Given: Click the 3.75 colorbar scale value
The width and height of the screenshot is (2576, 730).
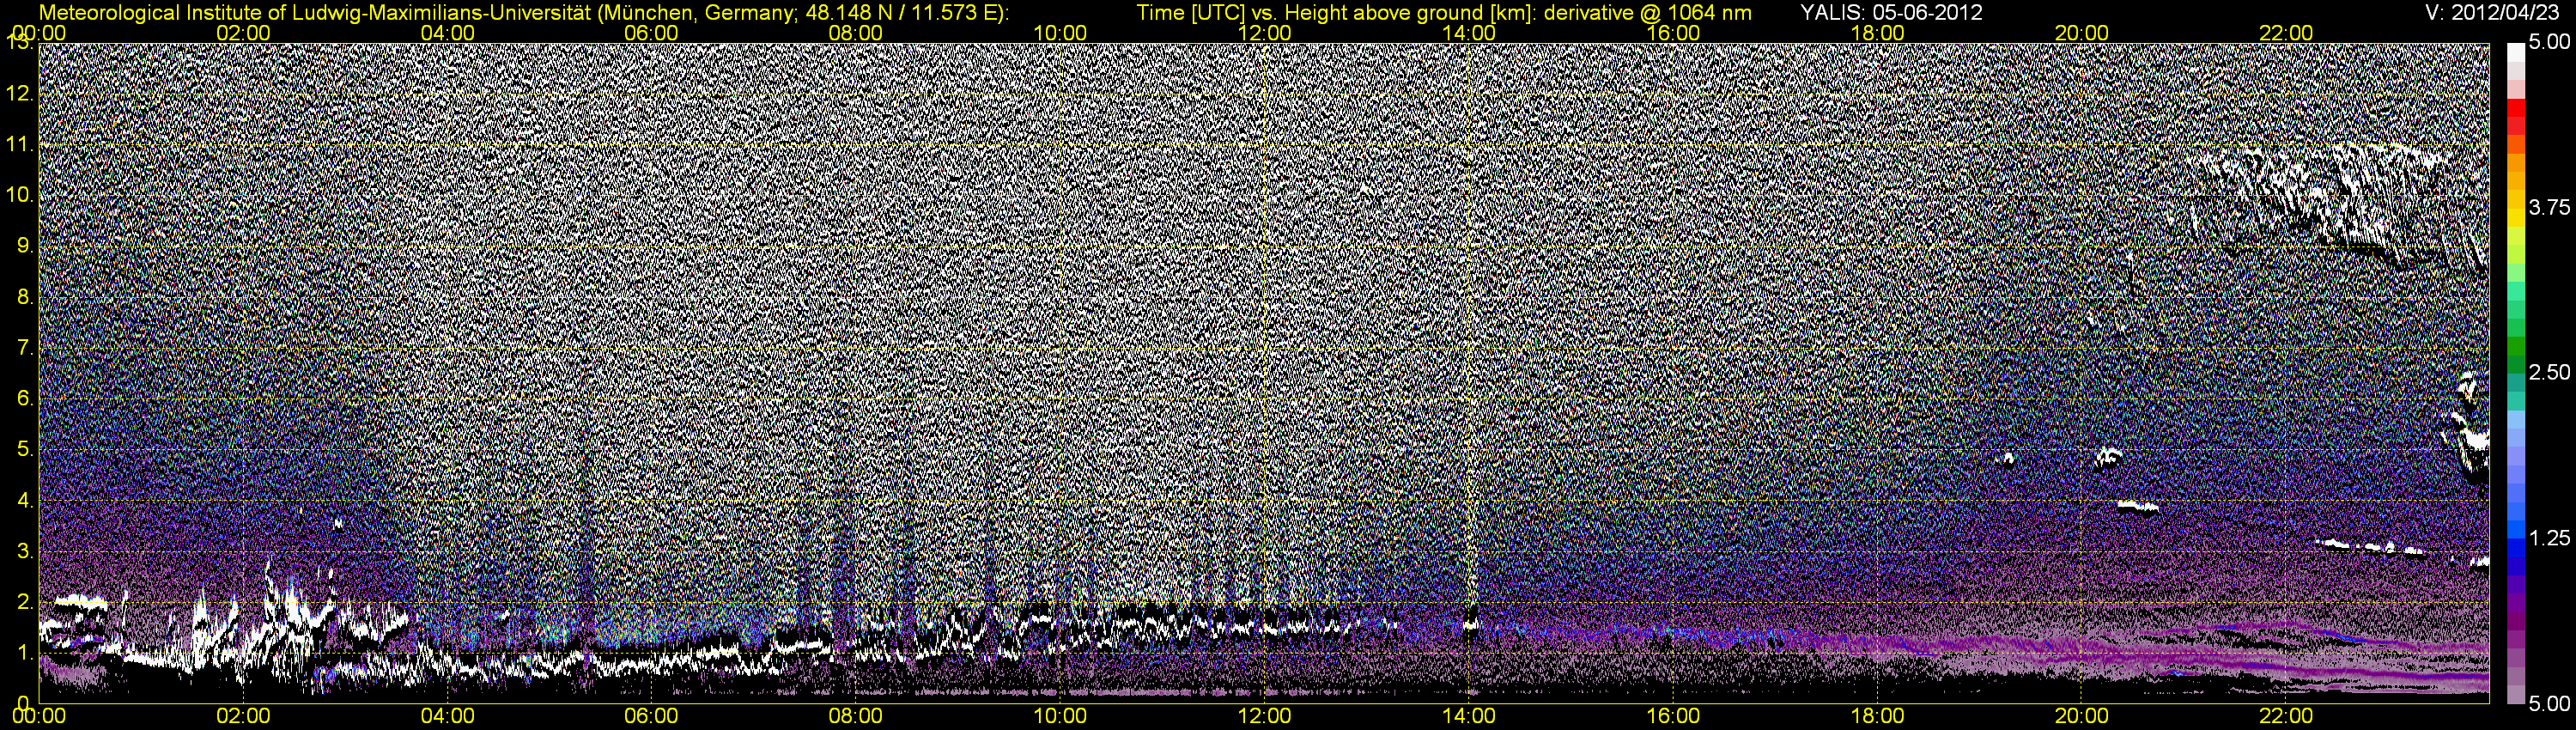Looking at the screenshot, I should pos(2549,207).
